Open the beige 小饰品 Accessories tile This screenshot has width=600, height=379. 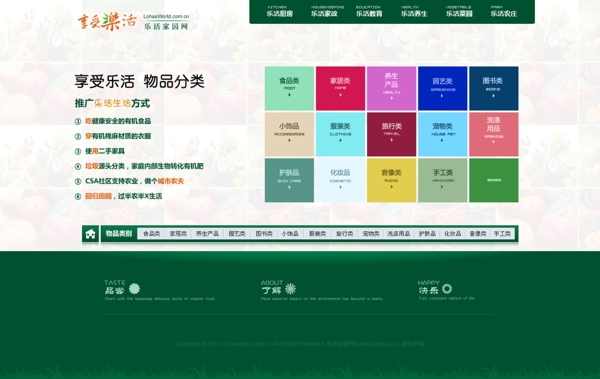coord(289,134)
